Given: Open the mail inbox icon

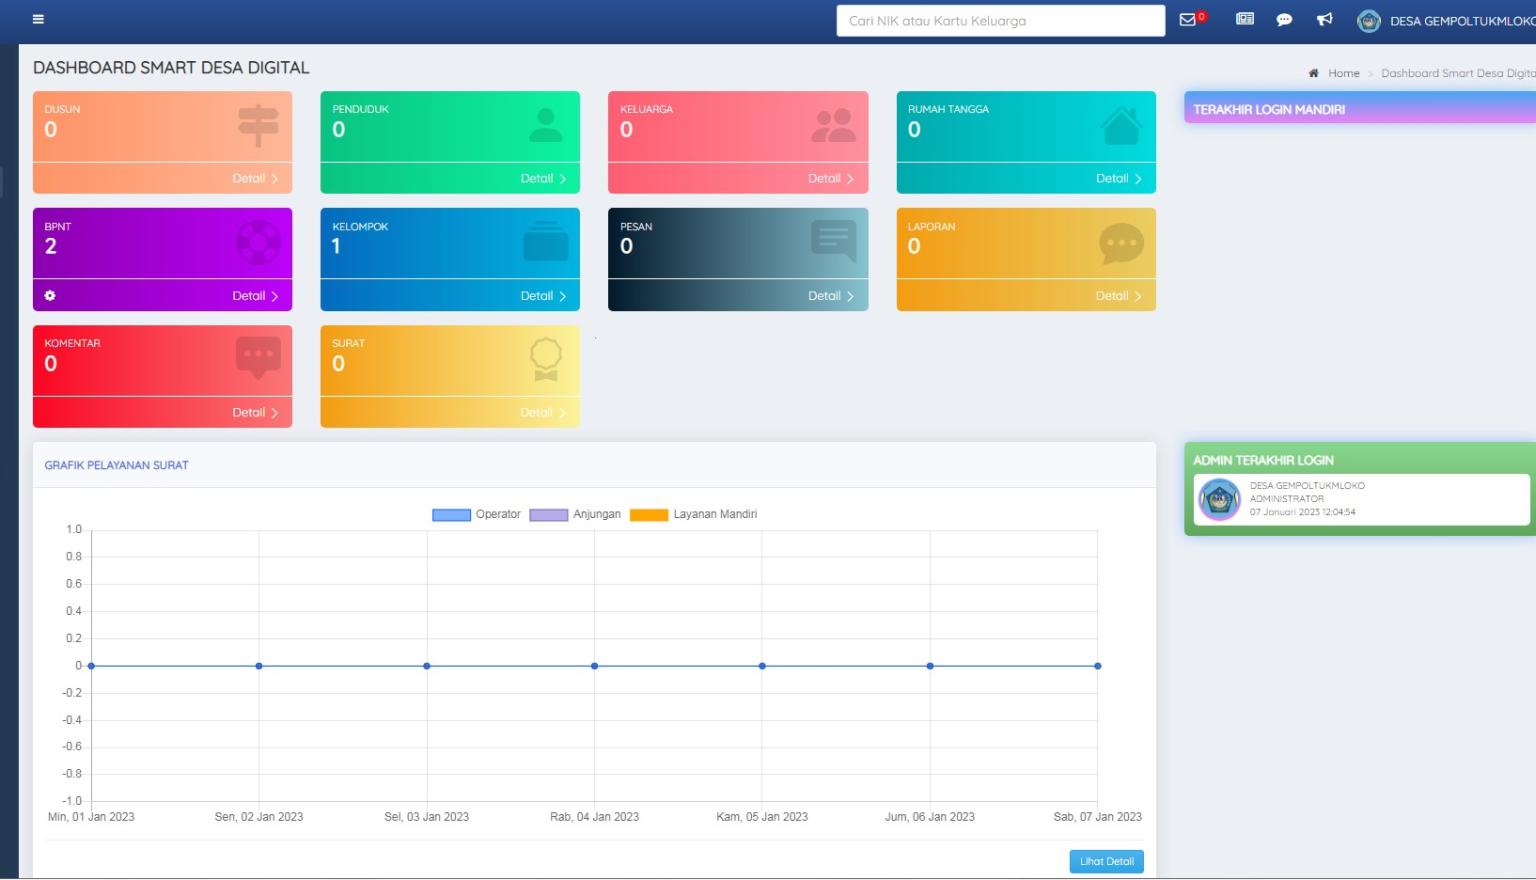Looking at the screenshot, I should click(1188, 20).
